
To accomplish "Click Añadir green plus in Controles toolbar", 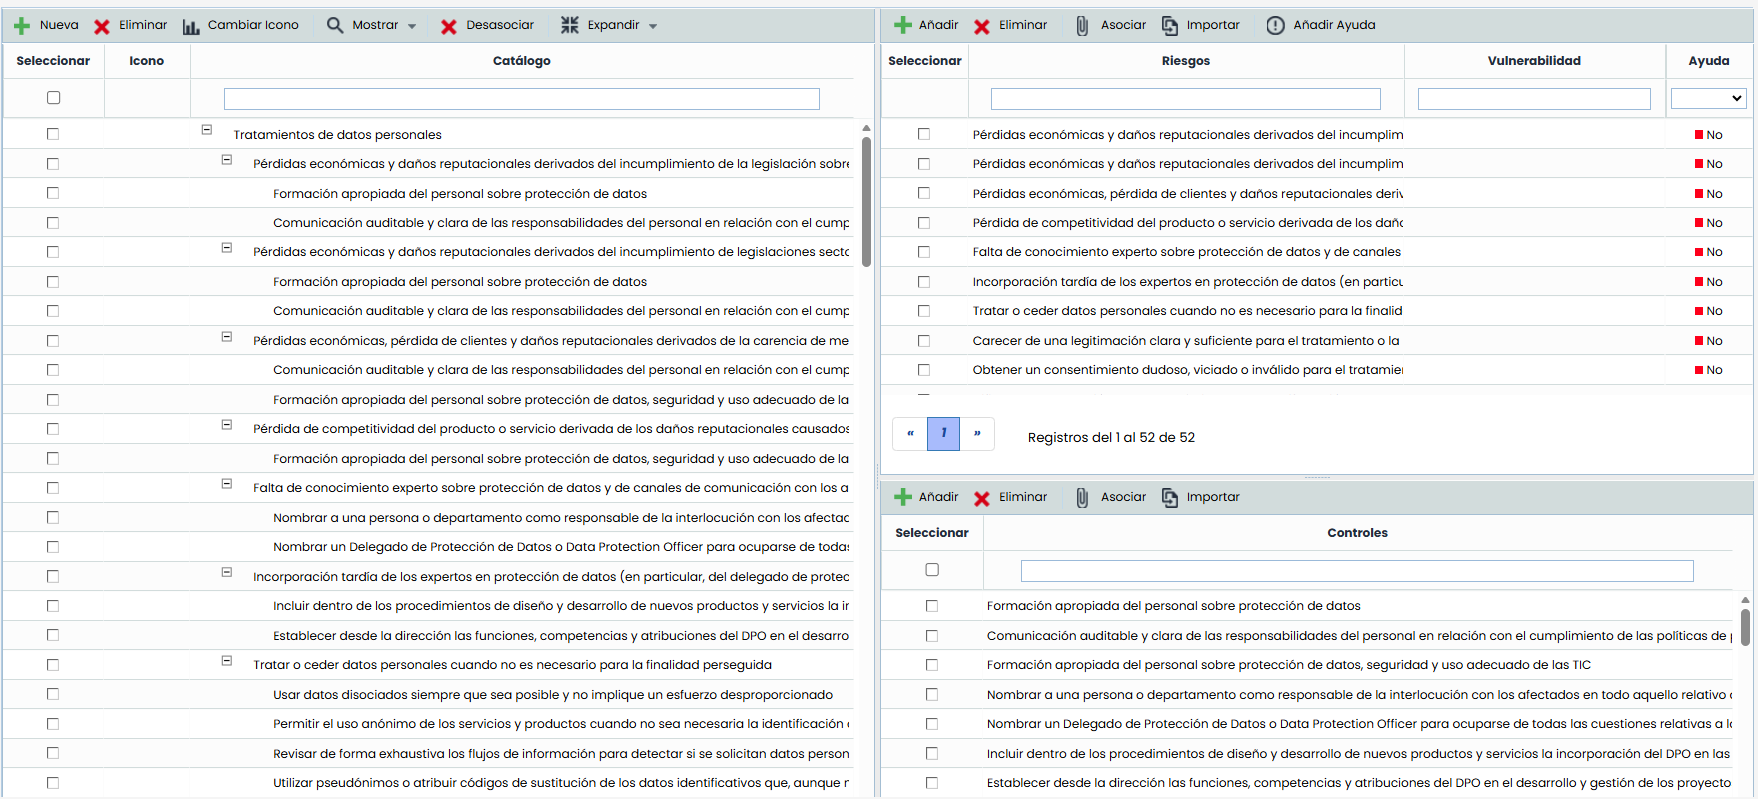I will coord(903,498).
